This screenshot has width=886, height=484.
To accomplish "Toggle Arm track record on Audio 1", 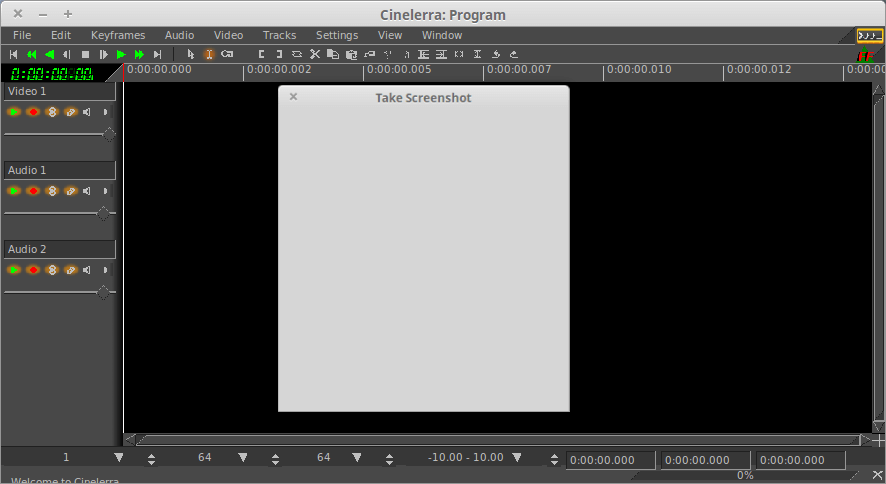I will pos(33,191).
